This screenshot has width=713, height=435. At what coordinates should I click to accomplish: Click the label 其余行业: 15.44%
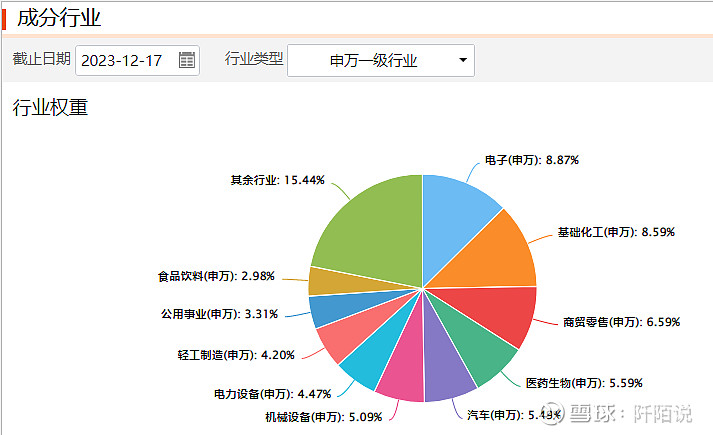click(277, 180)
